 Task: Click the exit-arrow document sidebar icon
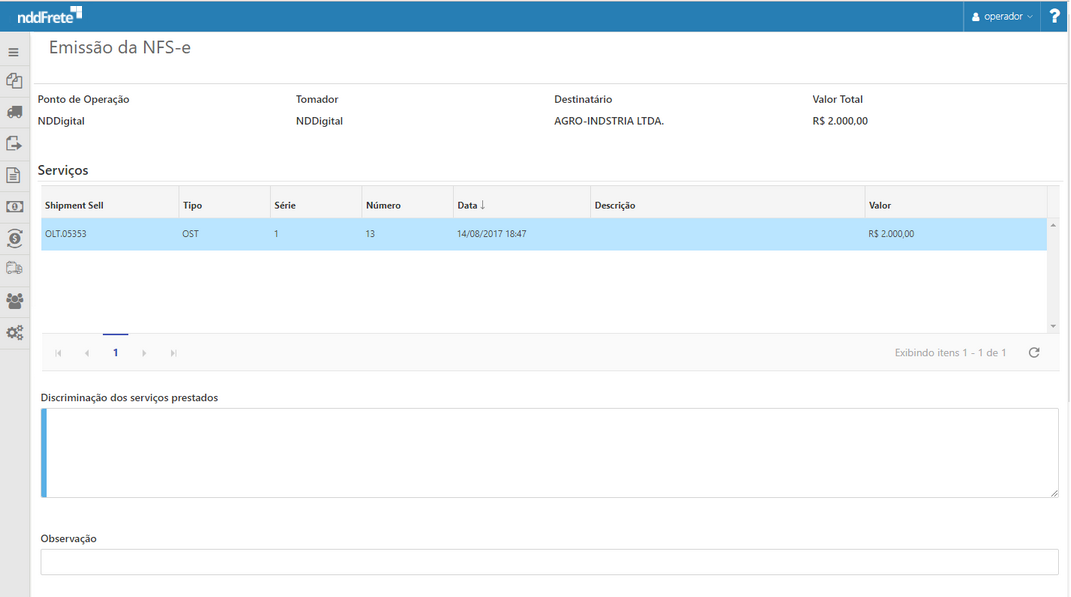[14, 144]
